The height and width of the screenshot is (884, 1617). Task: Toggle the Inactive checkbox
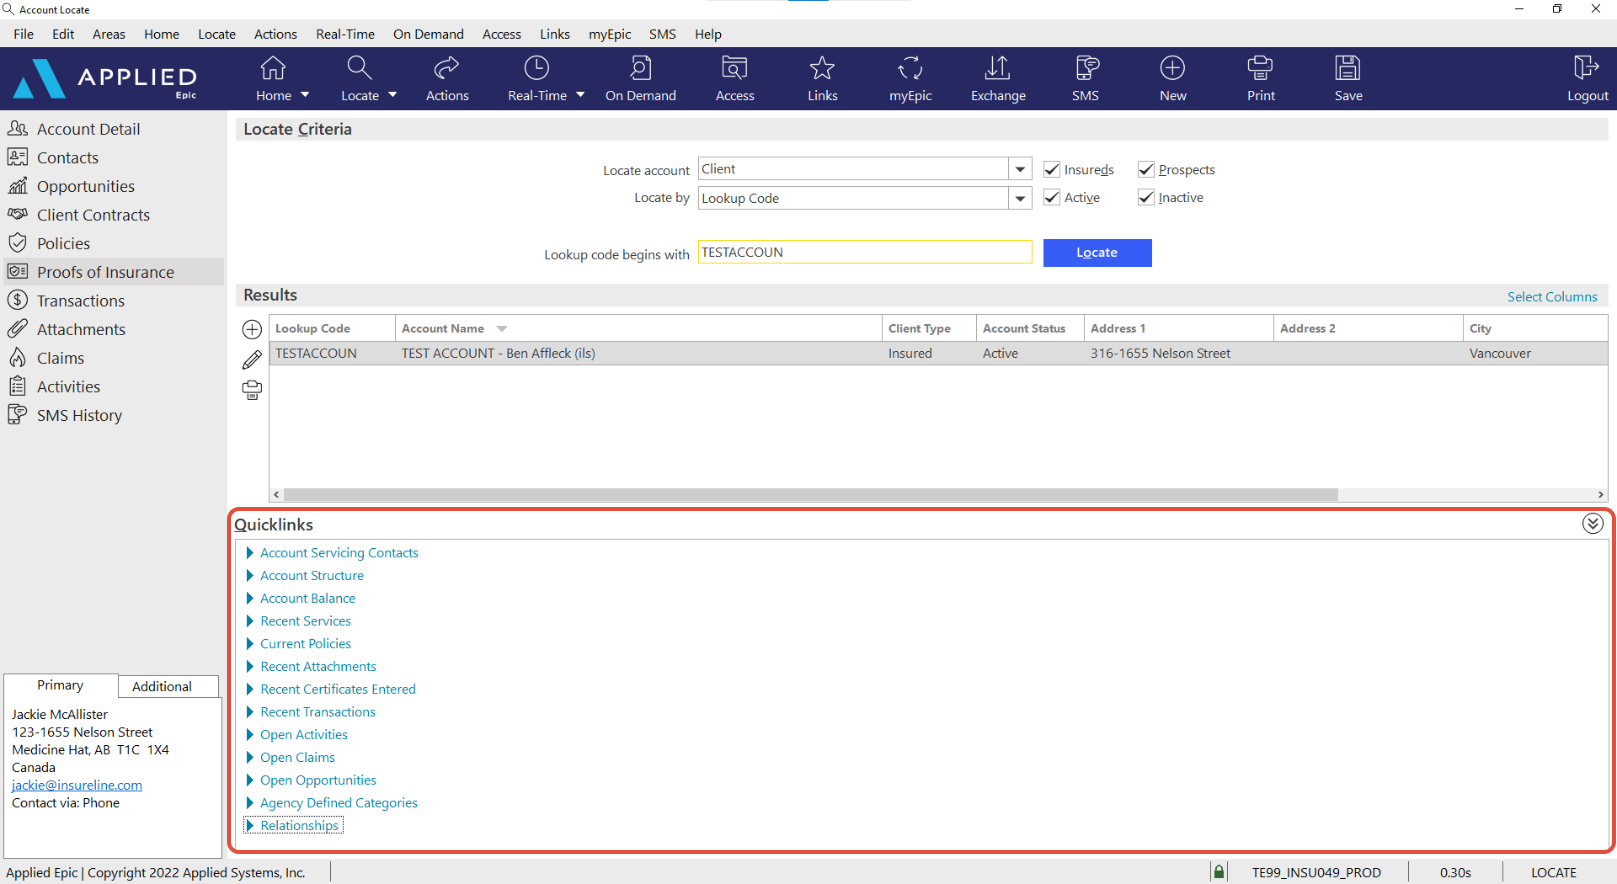coord(1146,198)
